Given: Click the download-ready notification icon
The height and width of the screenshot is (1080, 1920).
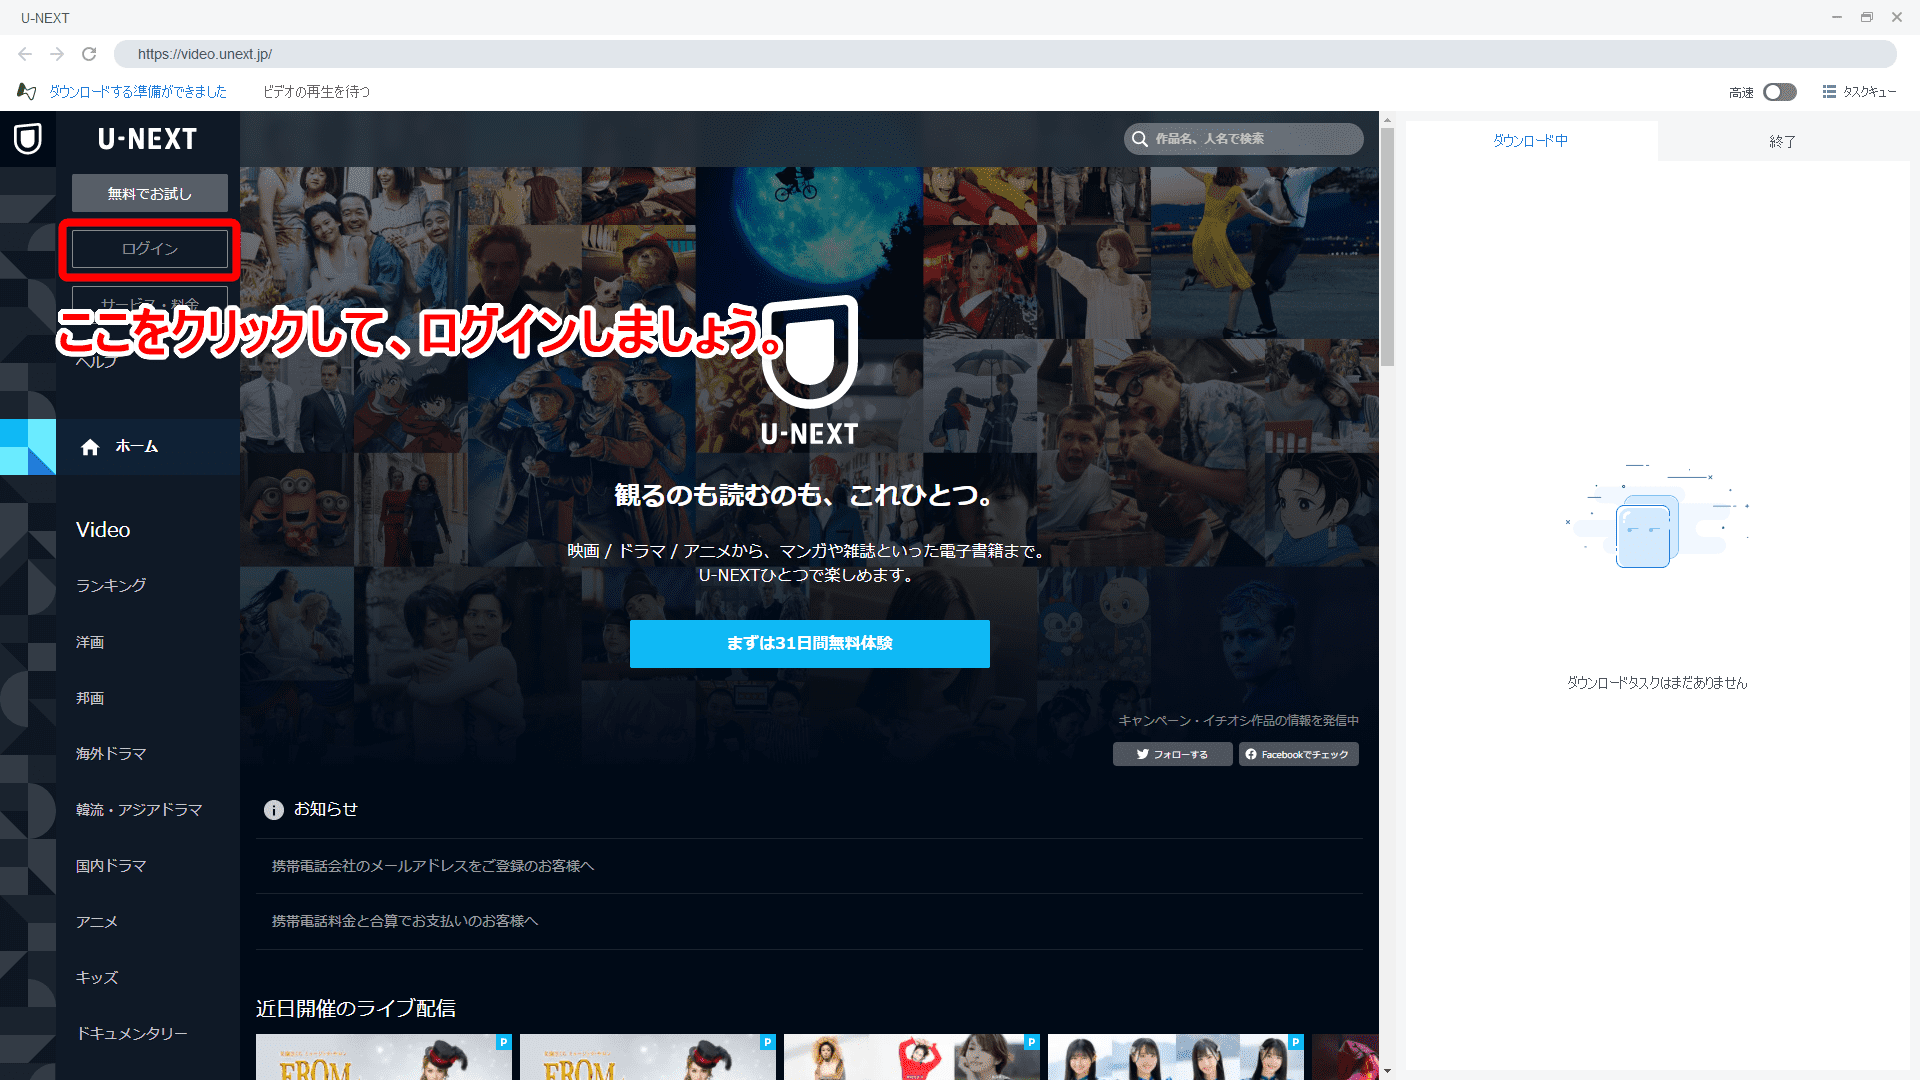Looking at the screenshot, I should 26,91.
